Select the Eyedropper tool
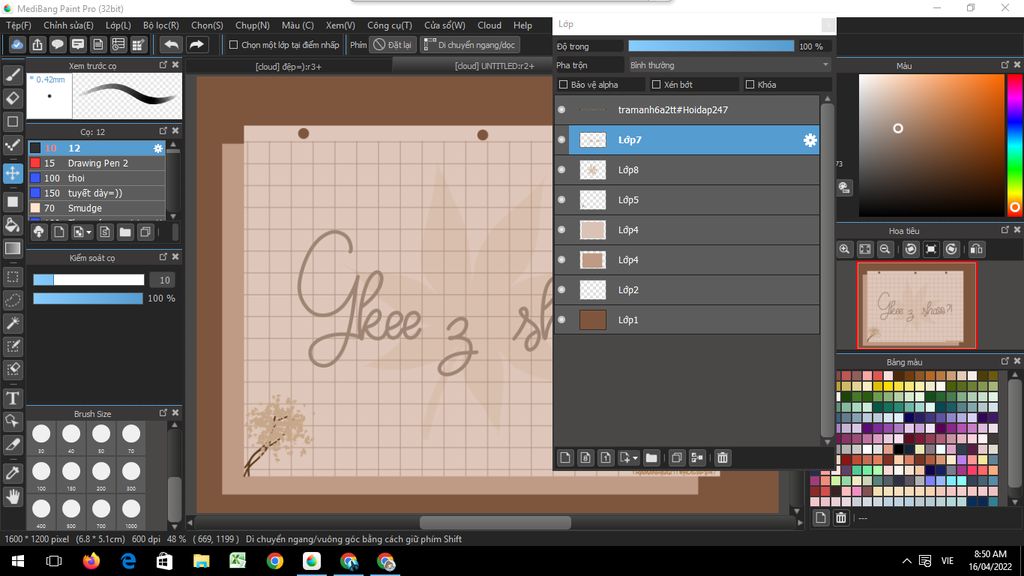The width and height of the screenshot is (1024, 576). pos(12,473)
